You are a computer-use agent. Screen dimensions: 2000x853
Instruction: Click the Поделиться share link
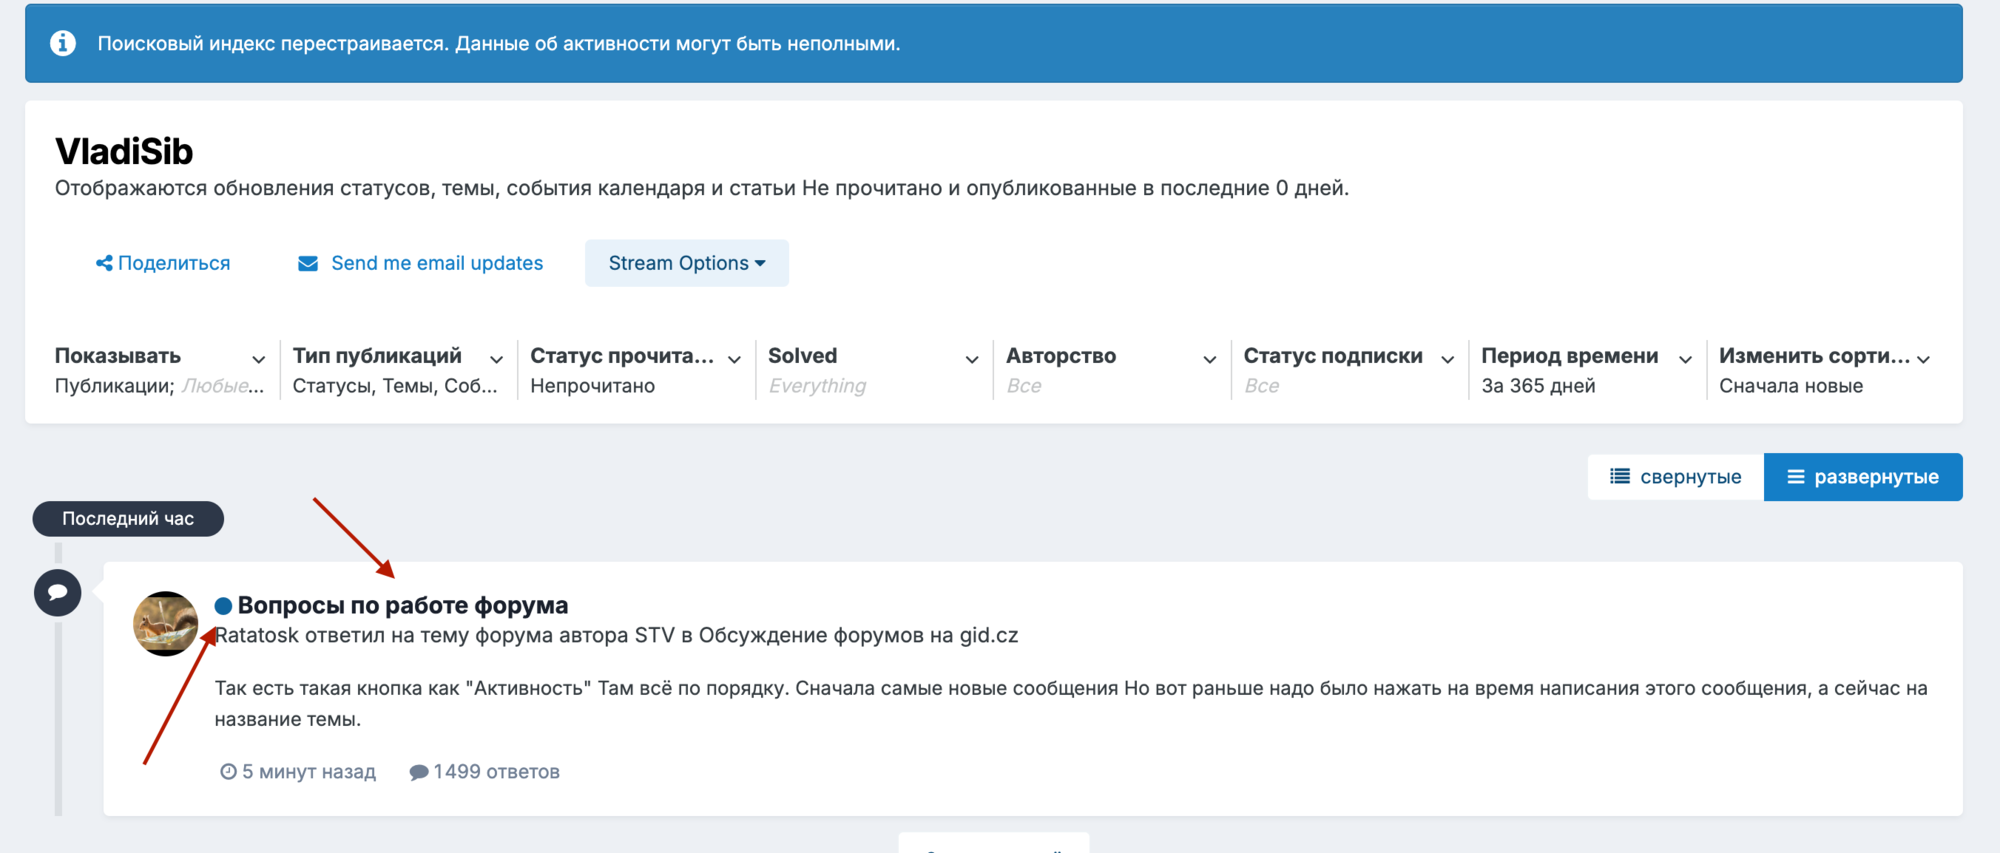pos(163,263)
